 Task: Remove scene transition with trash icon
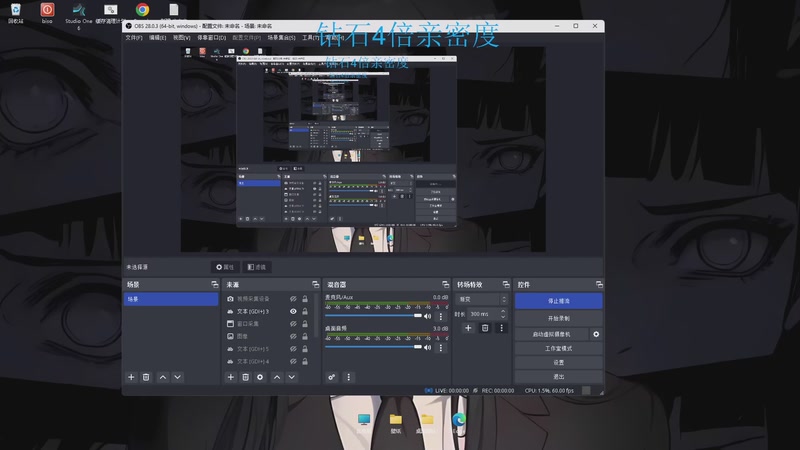485,328
